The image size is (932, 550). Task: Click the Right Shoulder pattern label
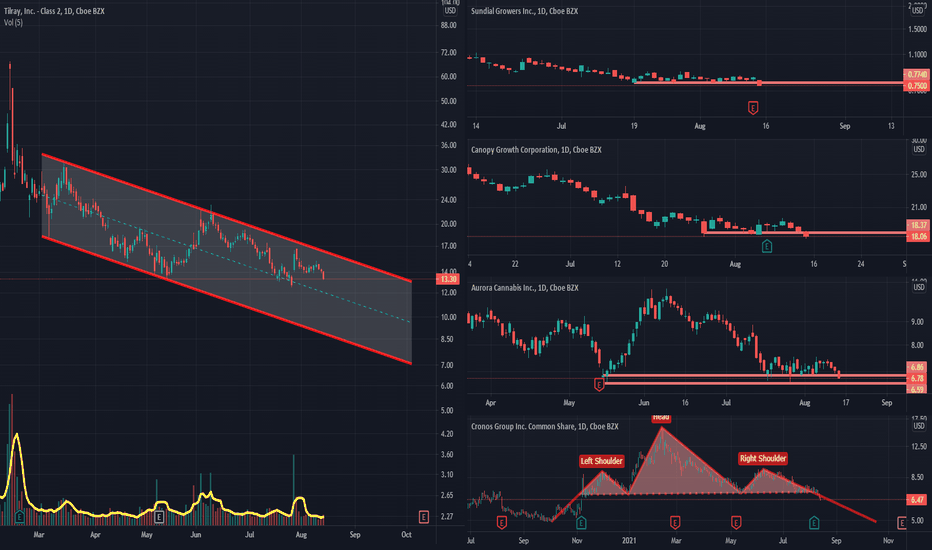pos(763,458)
